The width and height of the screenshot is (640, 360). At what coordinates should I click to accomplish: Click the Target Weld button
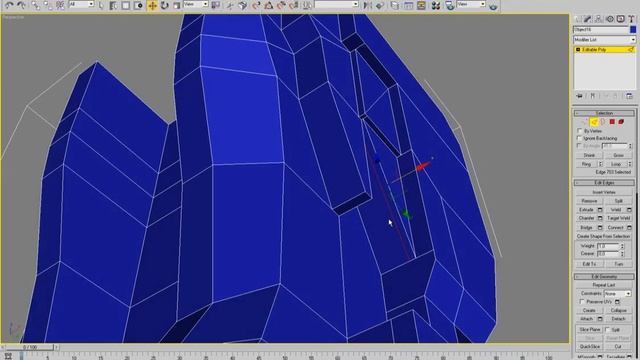[619, 218]
